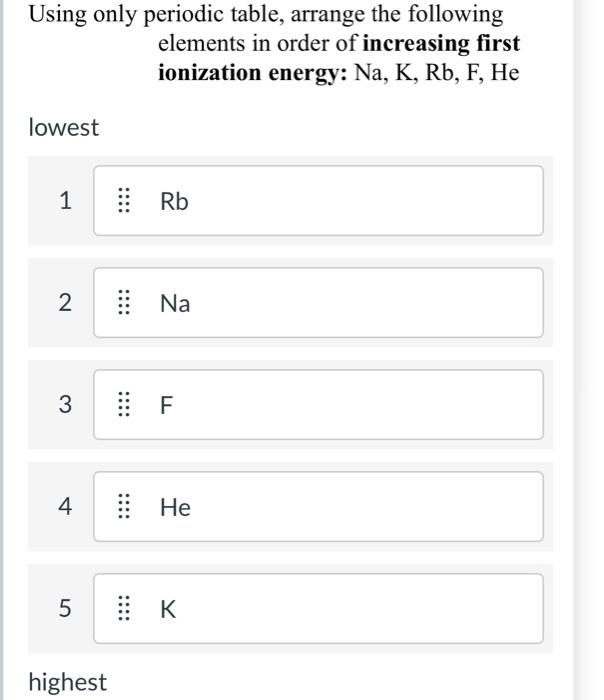The image size is (604, 700).
Task: Click the Rb element label
Action: 174,201
